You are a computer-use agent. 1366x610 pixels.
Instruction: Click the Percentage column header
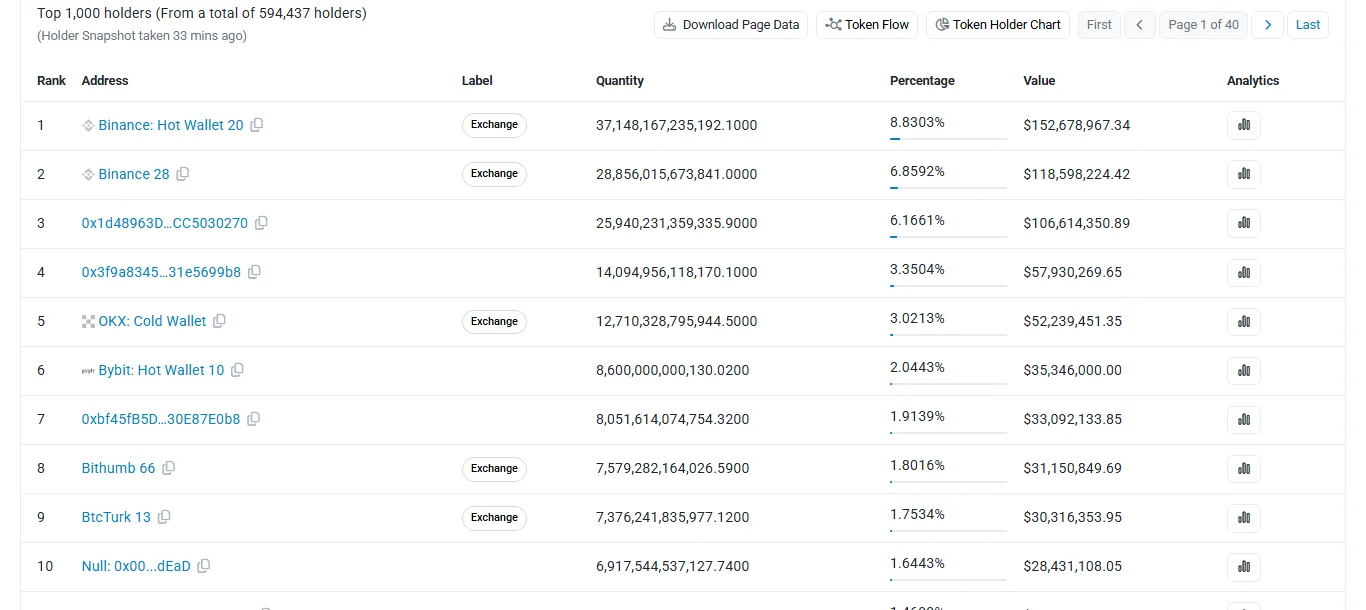tap(922, 81)
